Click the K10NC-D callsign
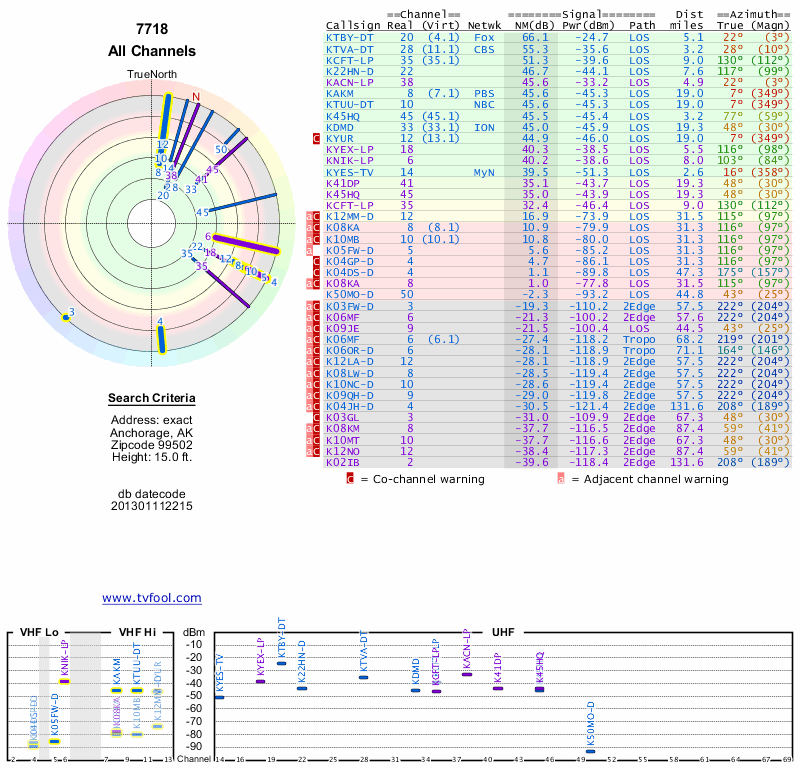800x768 pixels. 350,384
